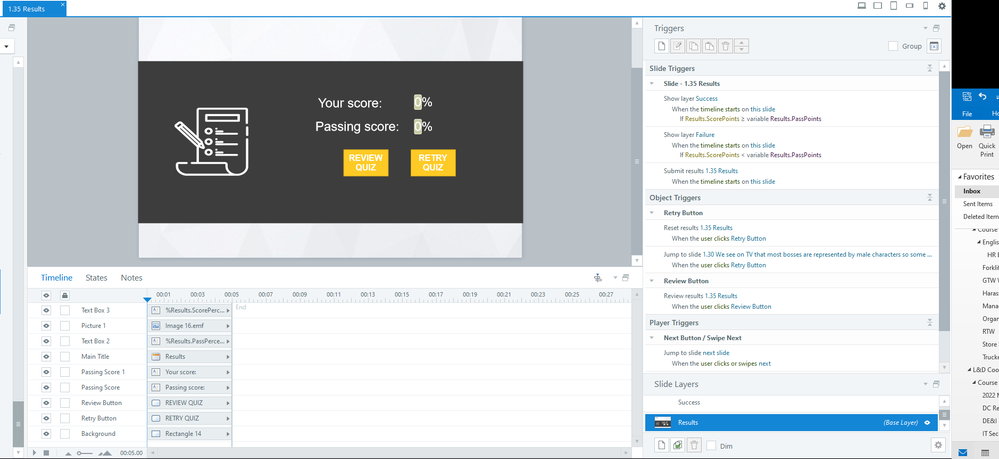Click the REVIEW QUIZ button on slide
The image size is (999, 459).
pyautogui.click(x=366, y=163)
